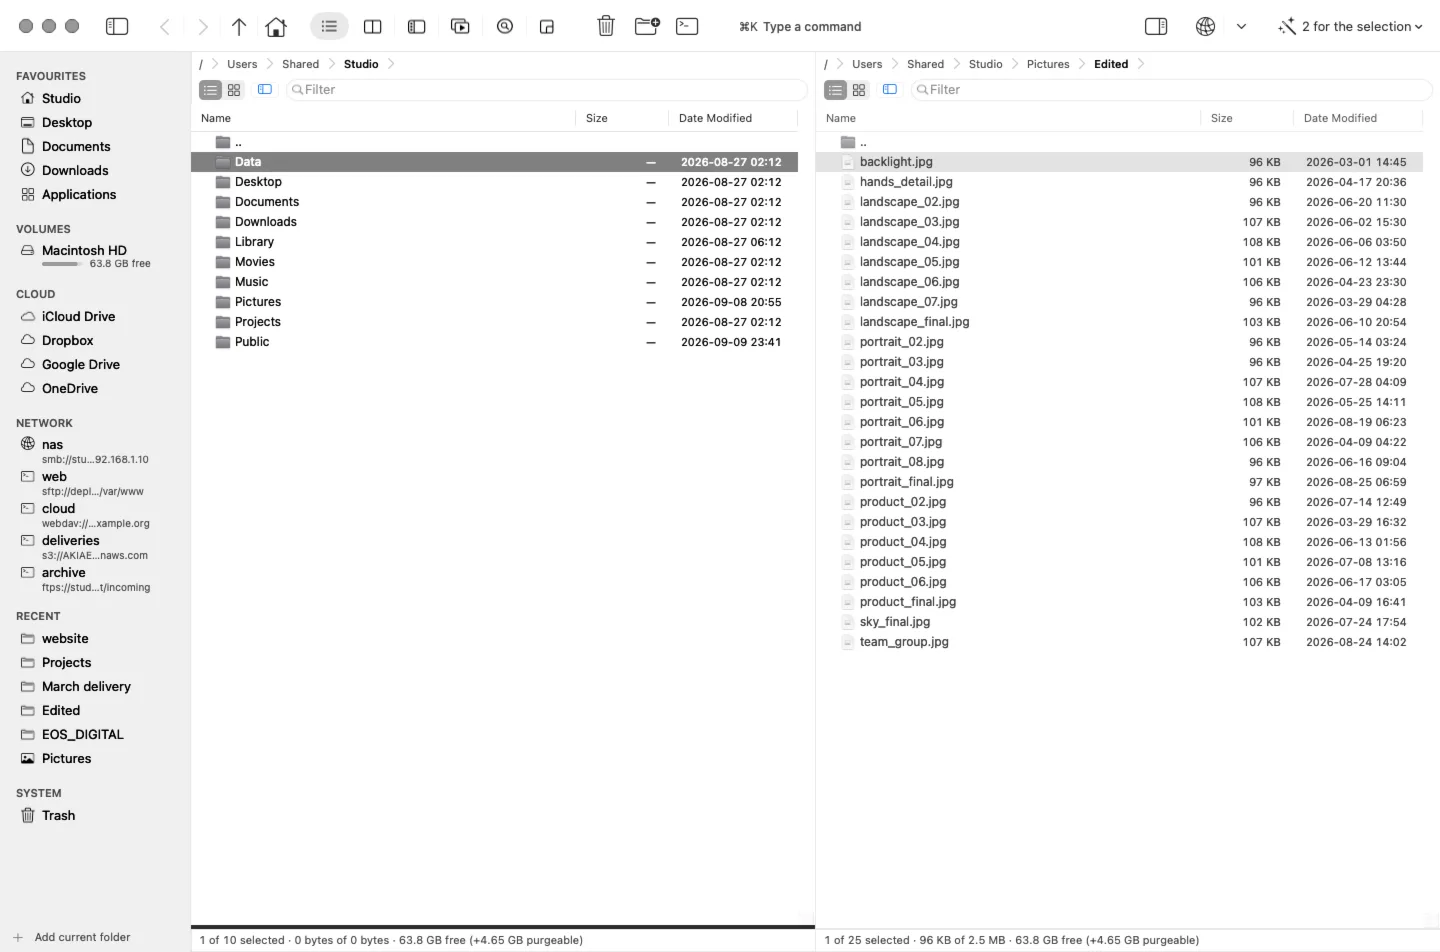Switch left pane to icon grid view
Viewport: 1440px width, 952px height.
234,90
